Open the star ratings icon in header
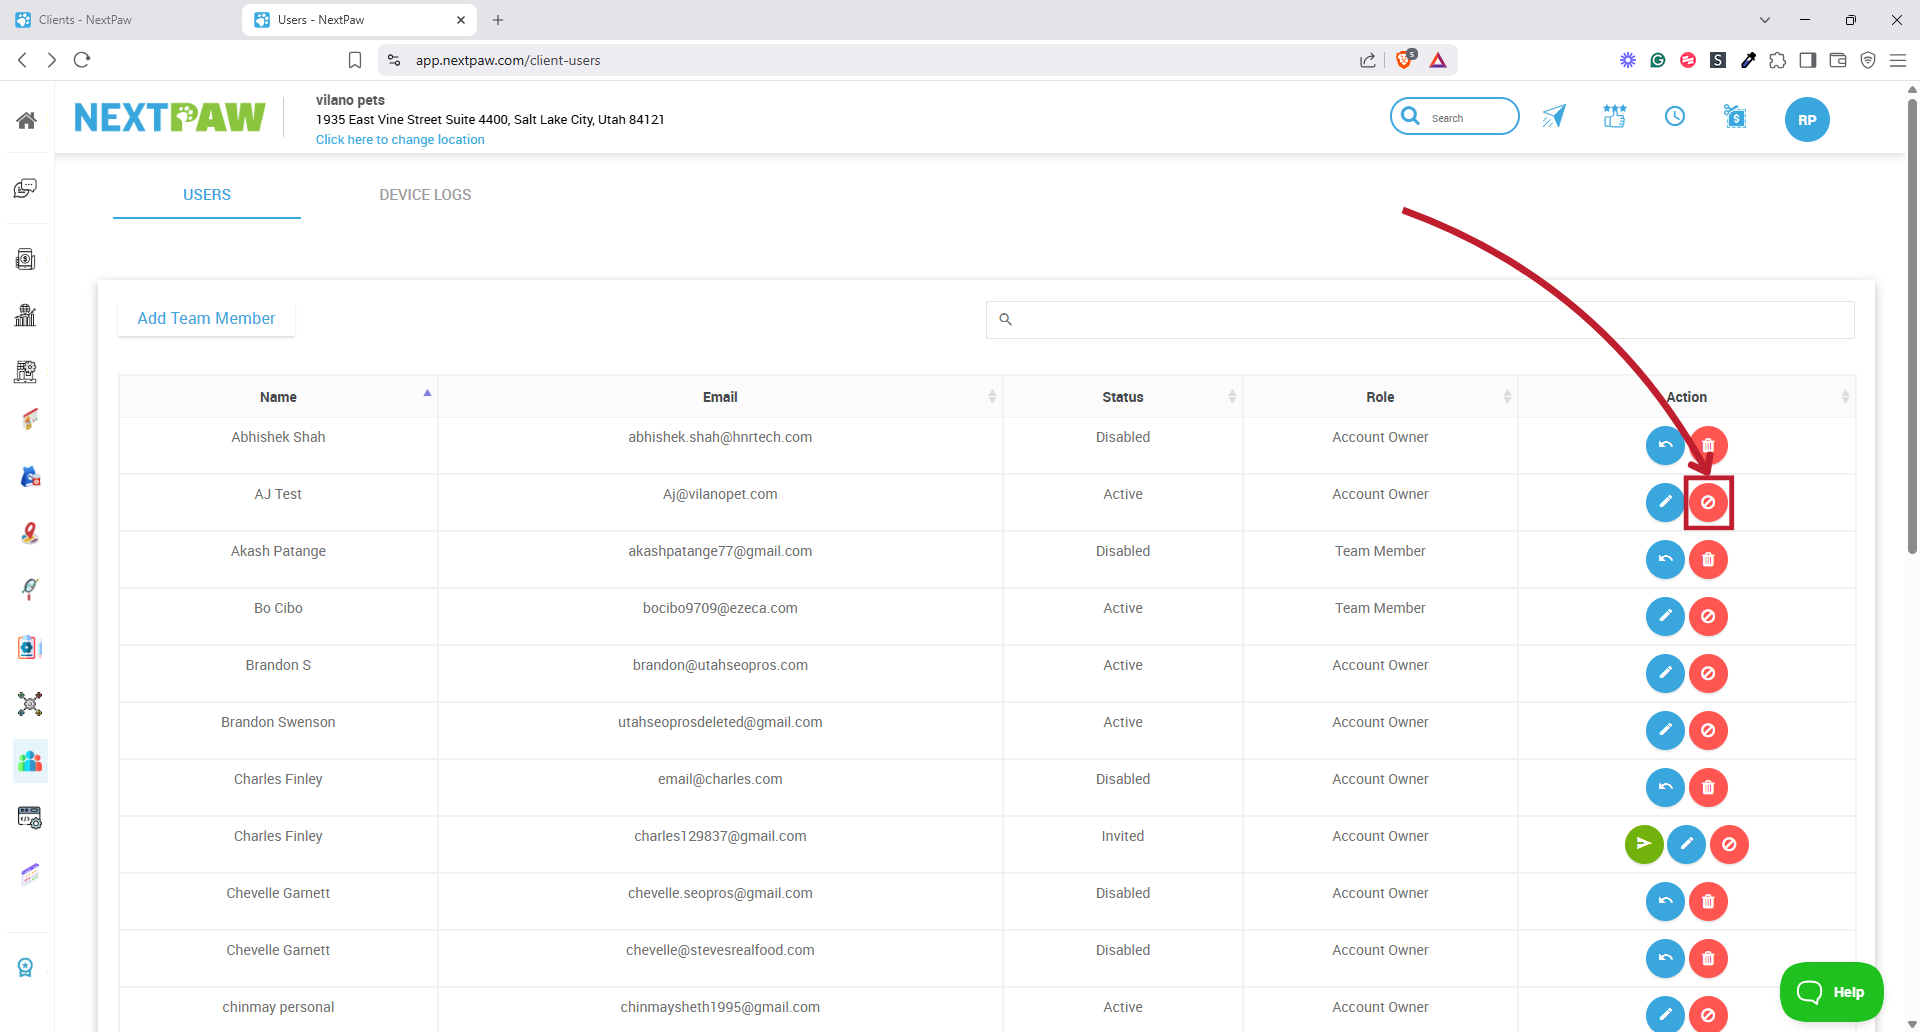The width and height of the screenshot is (1920, 1032). (1615, 117)
